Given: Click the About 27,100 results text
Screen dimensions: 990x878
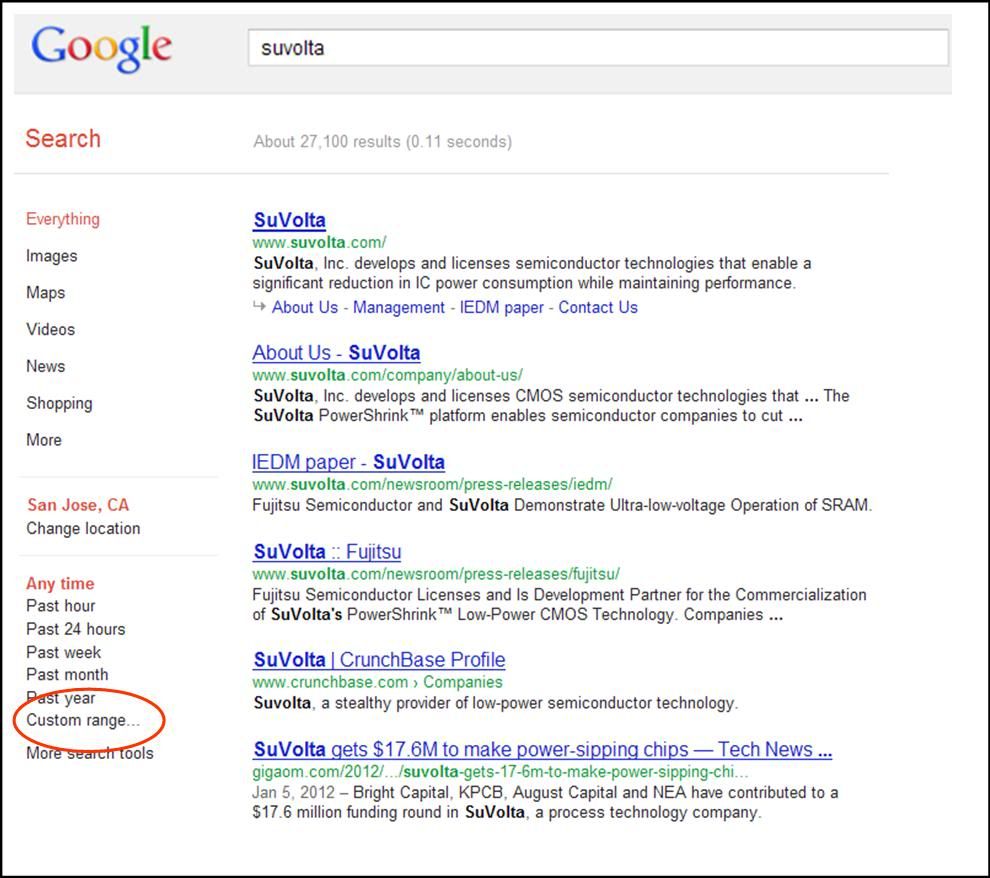Looking at the screenshot, I should (x=383, y=141).
